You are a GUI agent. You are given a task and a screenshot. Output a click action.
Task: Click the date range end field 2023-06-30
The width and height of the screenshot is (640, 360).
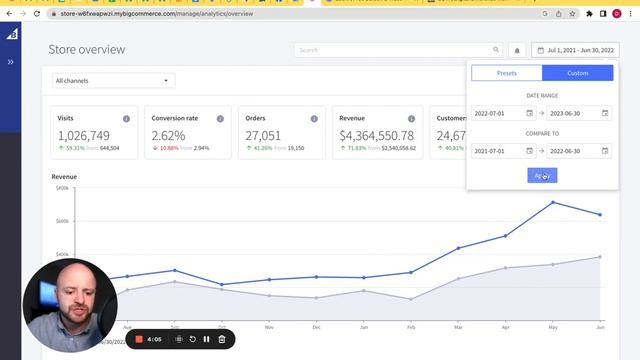click(579, 113)
